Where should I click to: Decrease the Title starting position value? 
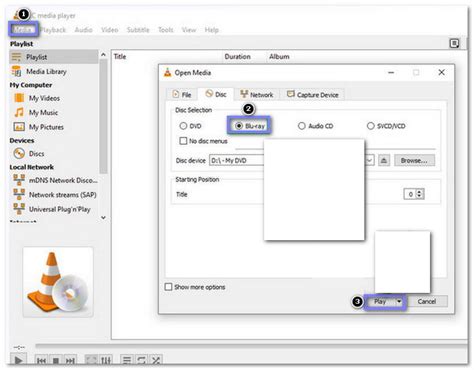[x=420, y=196]
